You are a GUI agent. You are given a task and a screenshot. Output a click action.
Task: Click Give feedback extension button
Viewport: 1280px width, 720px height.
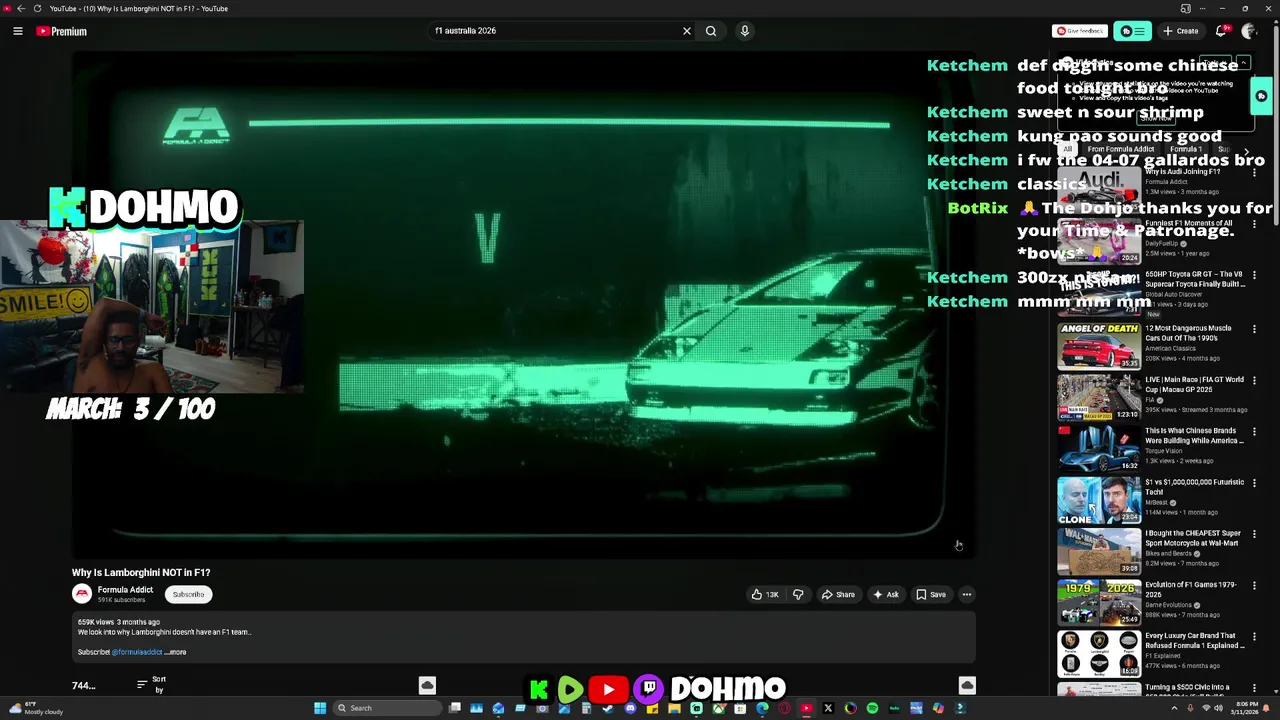pyautogui.click(x=1080, y=31)
